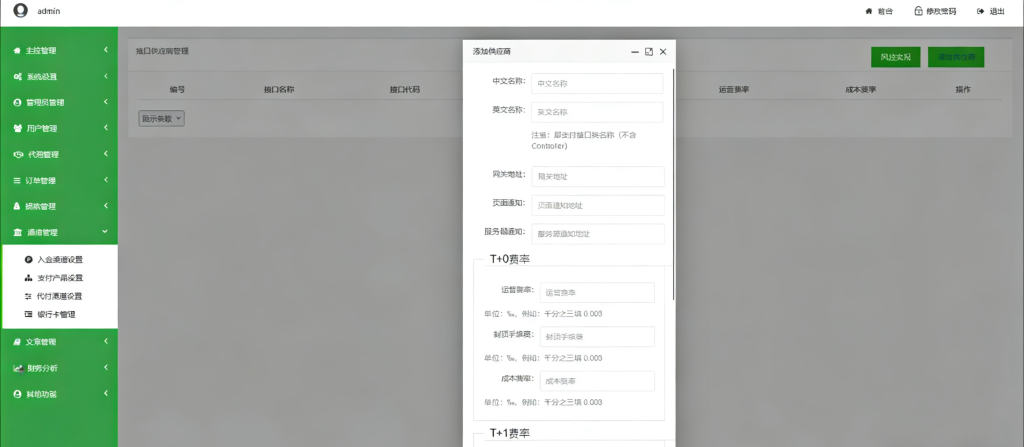Click the 接口名称 column header
Viewport: 1024px width, 447px height.
pos(279,90)
